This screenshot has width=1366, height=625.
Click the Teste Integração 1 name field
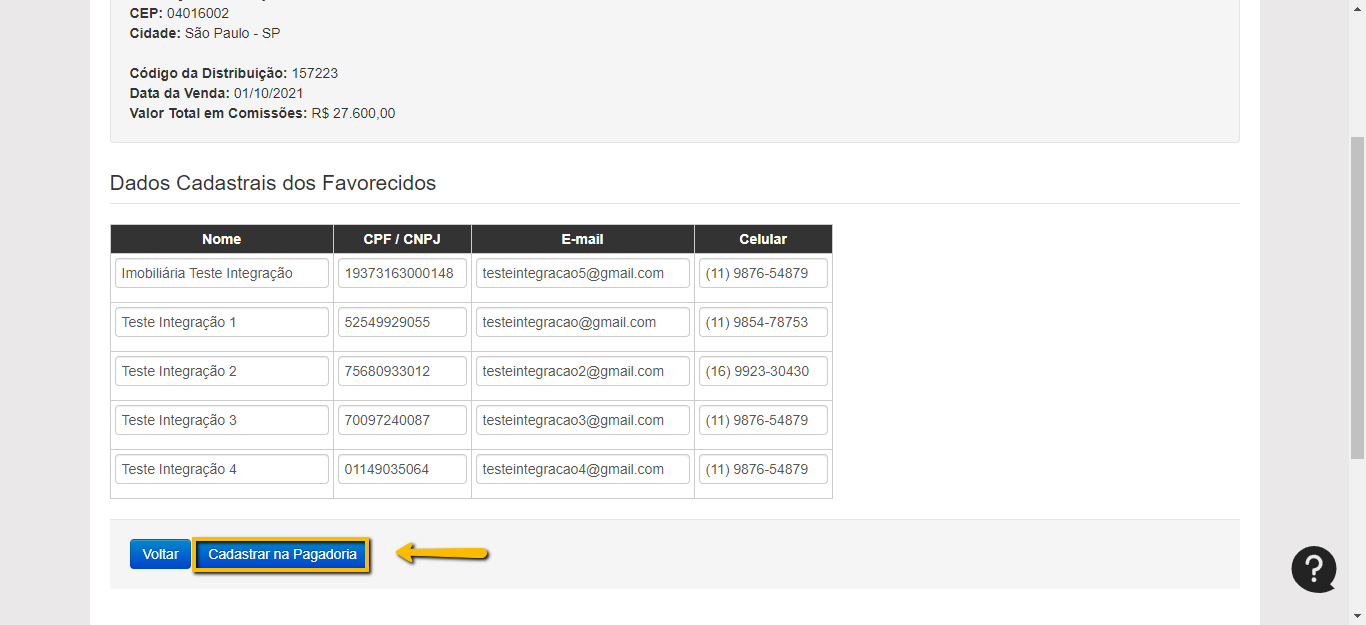click(x=221, y=322)
